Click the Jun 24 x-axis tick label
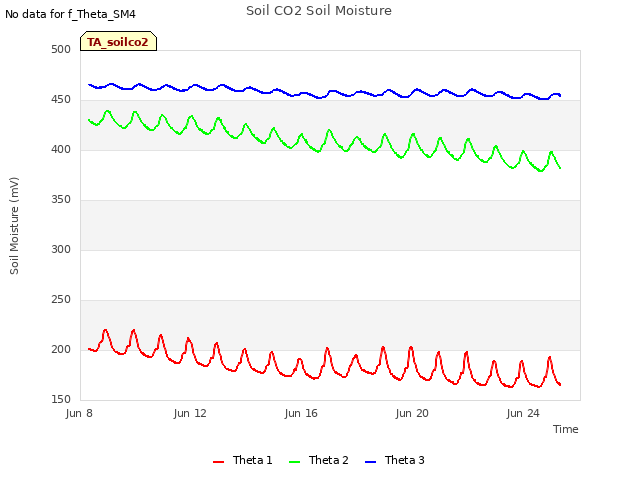Screen dimensions: 640x480 [x=523, y=413]
